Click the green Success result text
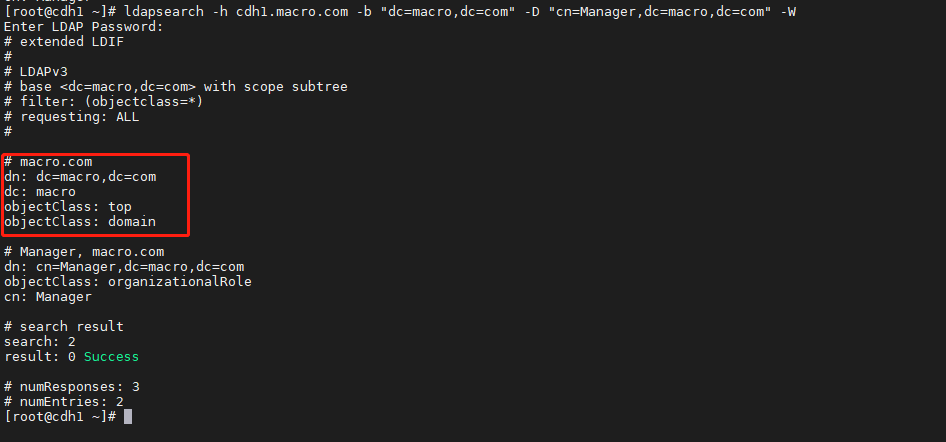This screenshot has width=946, height=442. coord(112,357)
